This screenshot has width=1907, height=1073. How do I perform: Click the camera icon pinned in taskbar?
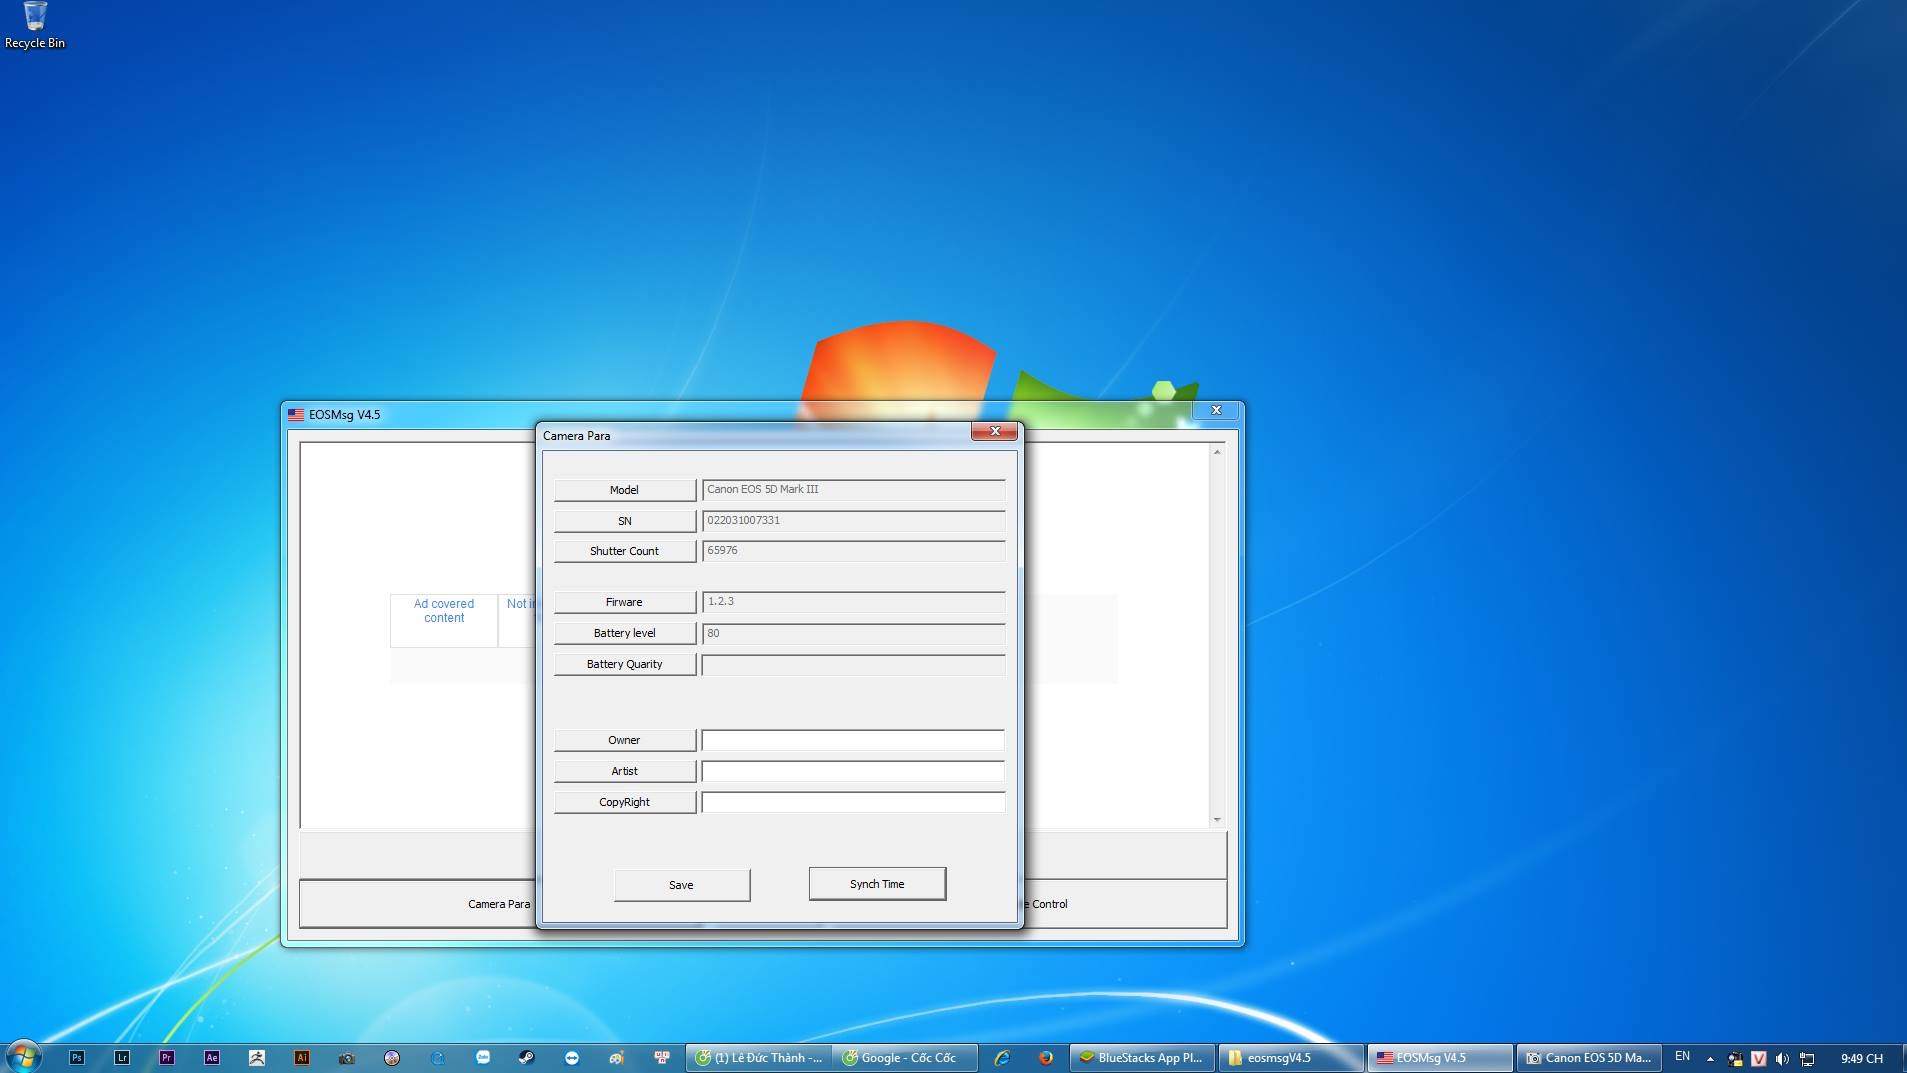click(347, 1057)
